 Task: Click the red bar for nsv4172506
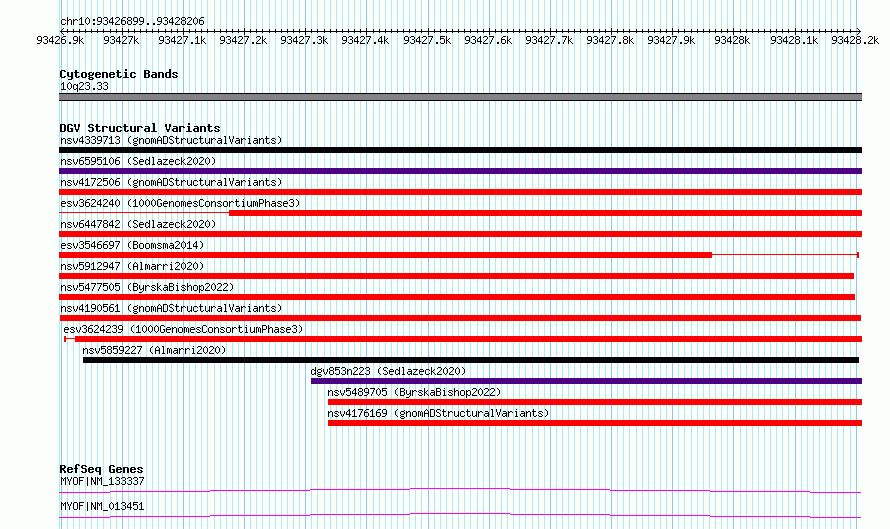point(460,192)
